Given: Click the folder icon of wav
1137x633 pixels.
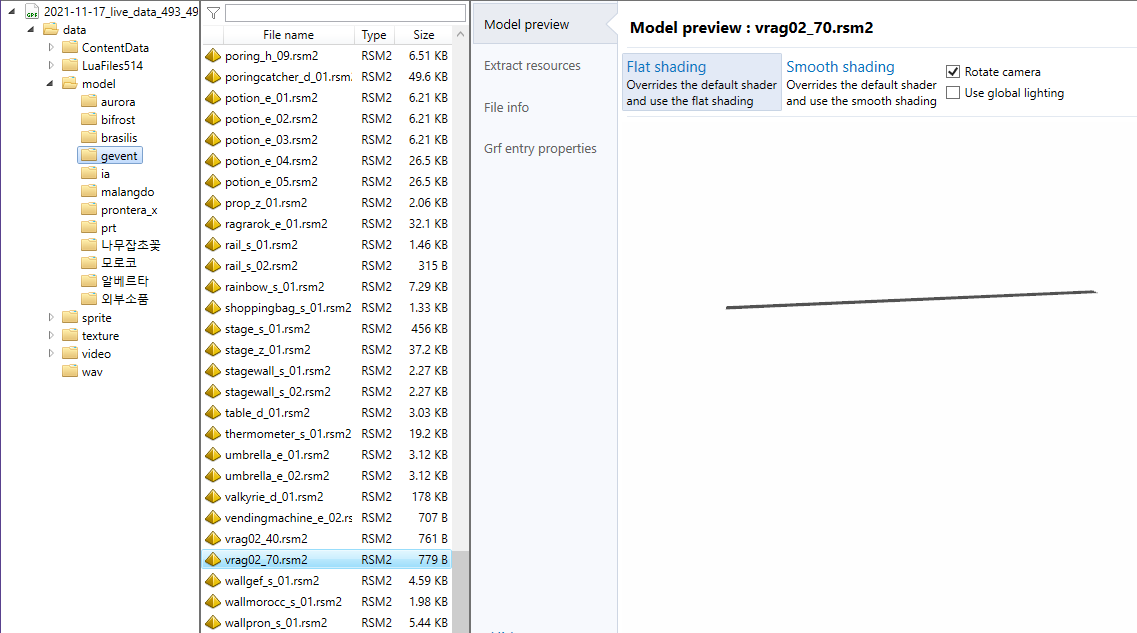Looking at the screenshot, I should [x=70, y=371].
